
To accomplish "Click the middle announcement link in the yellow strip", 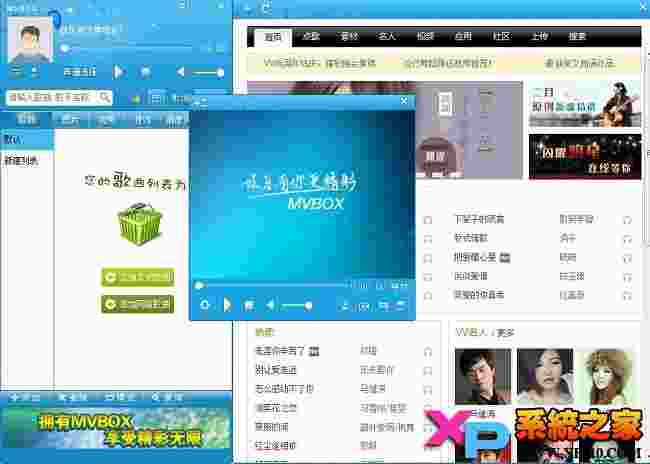I will 449,63.
